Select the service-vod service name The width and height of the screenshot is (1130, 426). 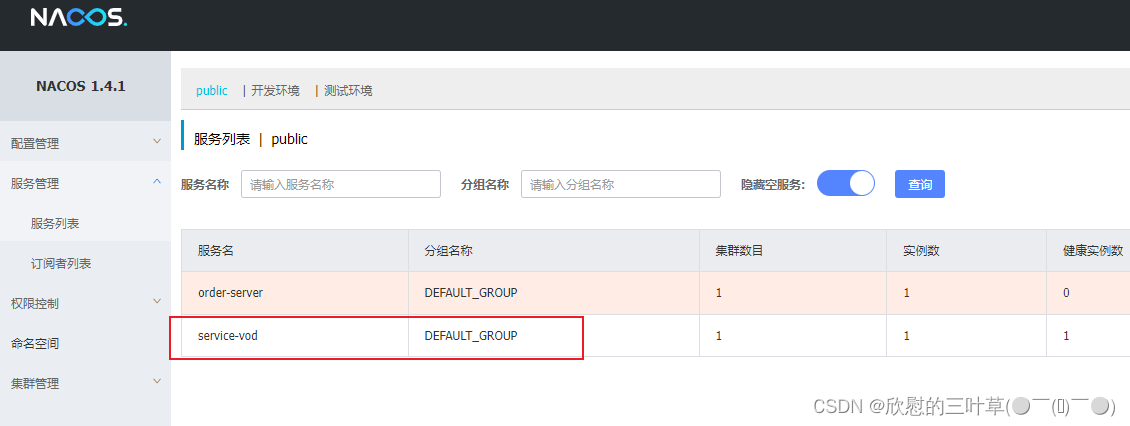pos(228,335)
